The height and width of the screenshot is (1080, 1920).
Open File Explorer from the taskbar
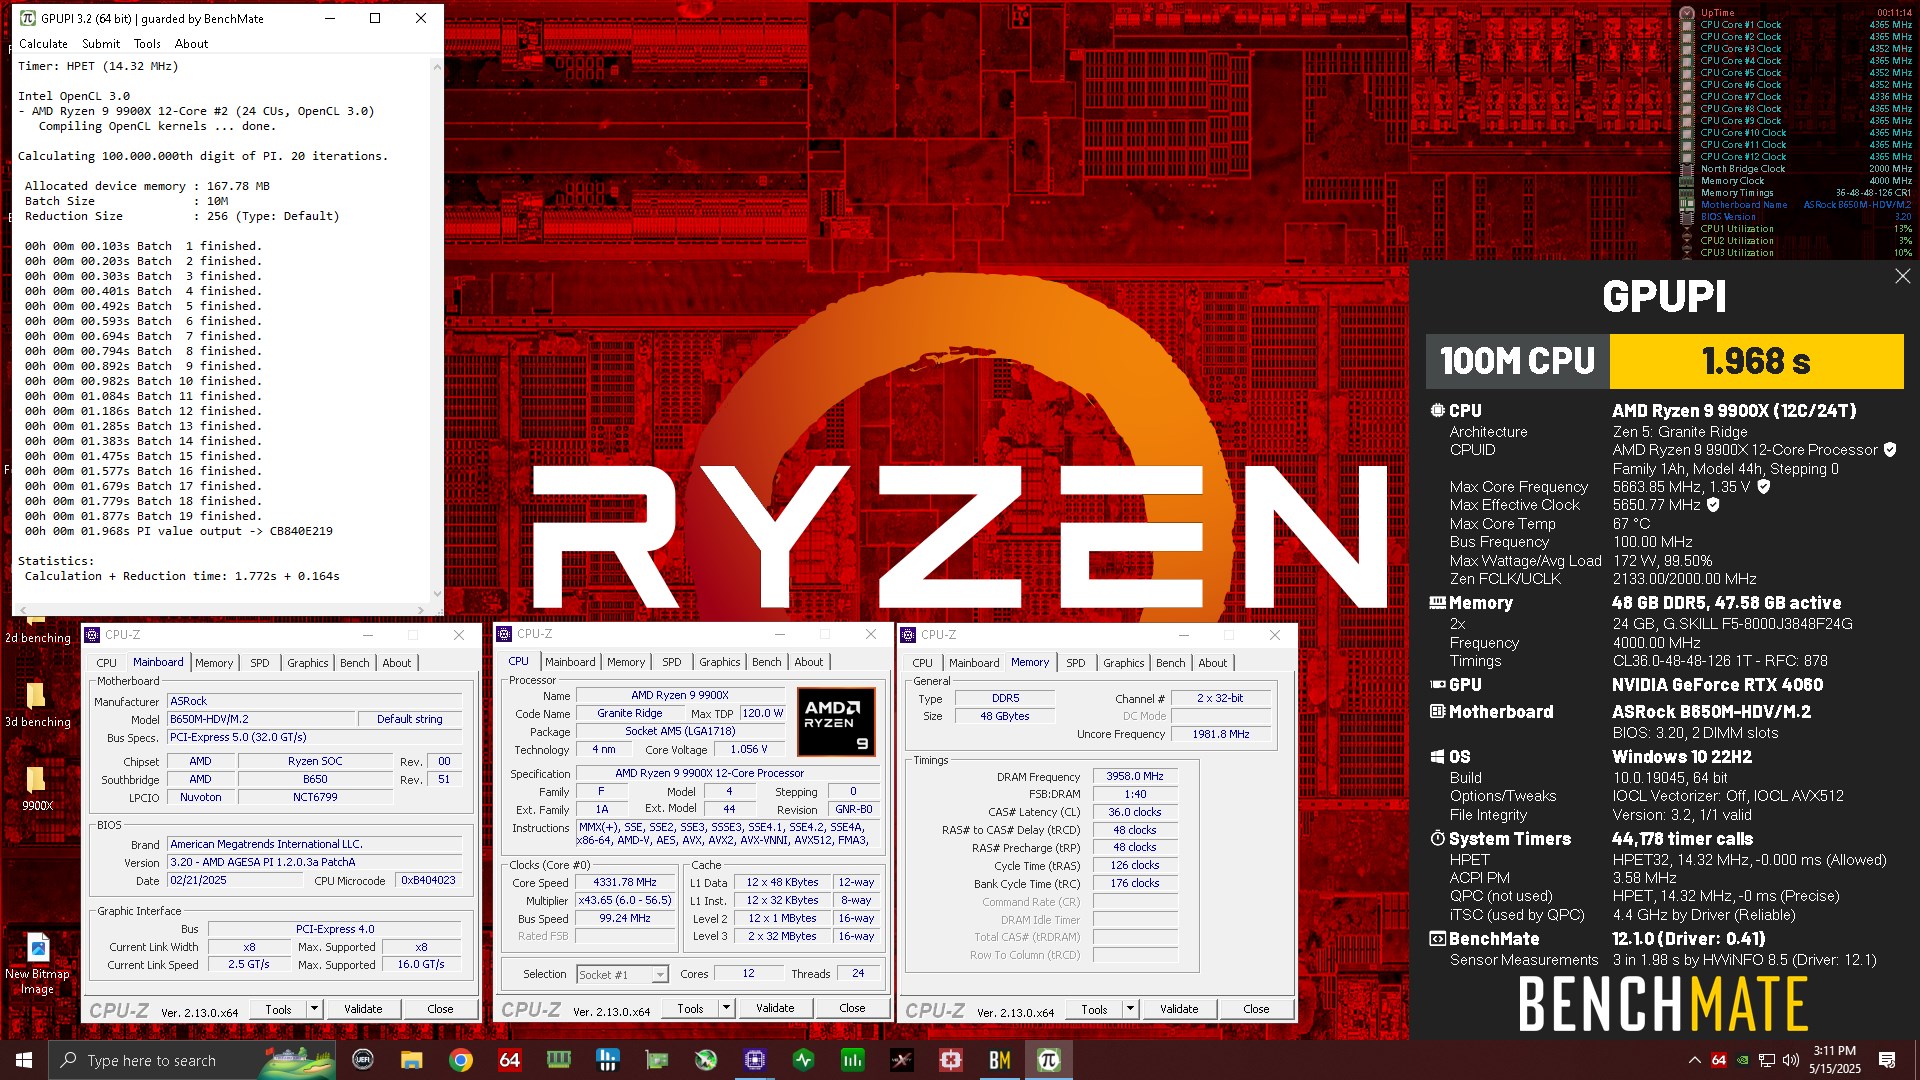412,1060
